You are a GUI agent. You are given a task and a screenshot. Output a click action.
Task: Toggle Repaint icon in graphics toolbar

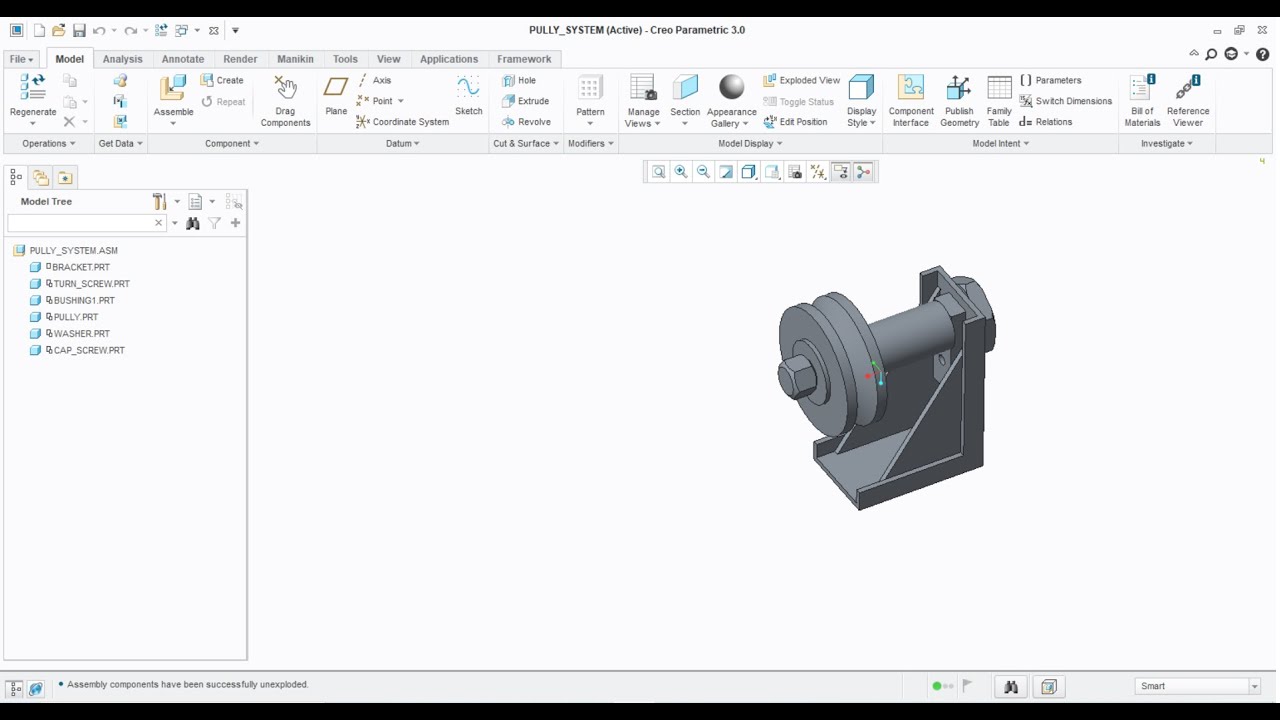point(726,172)
